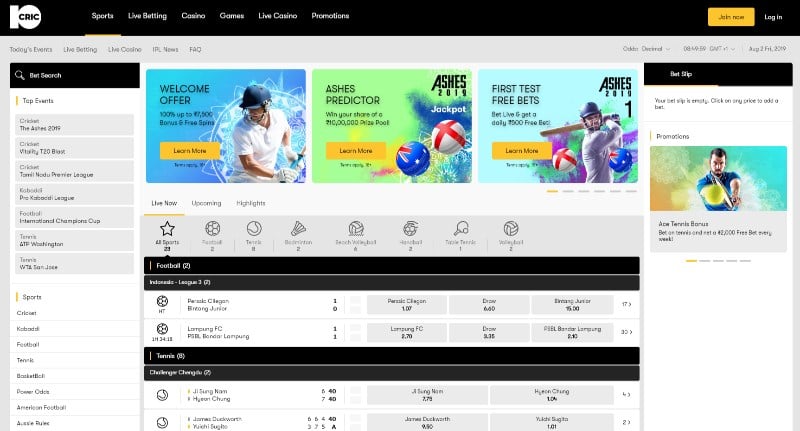
Task: Collapse the Indonesia - League 3 group
Action: [x=391, y=282]
